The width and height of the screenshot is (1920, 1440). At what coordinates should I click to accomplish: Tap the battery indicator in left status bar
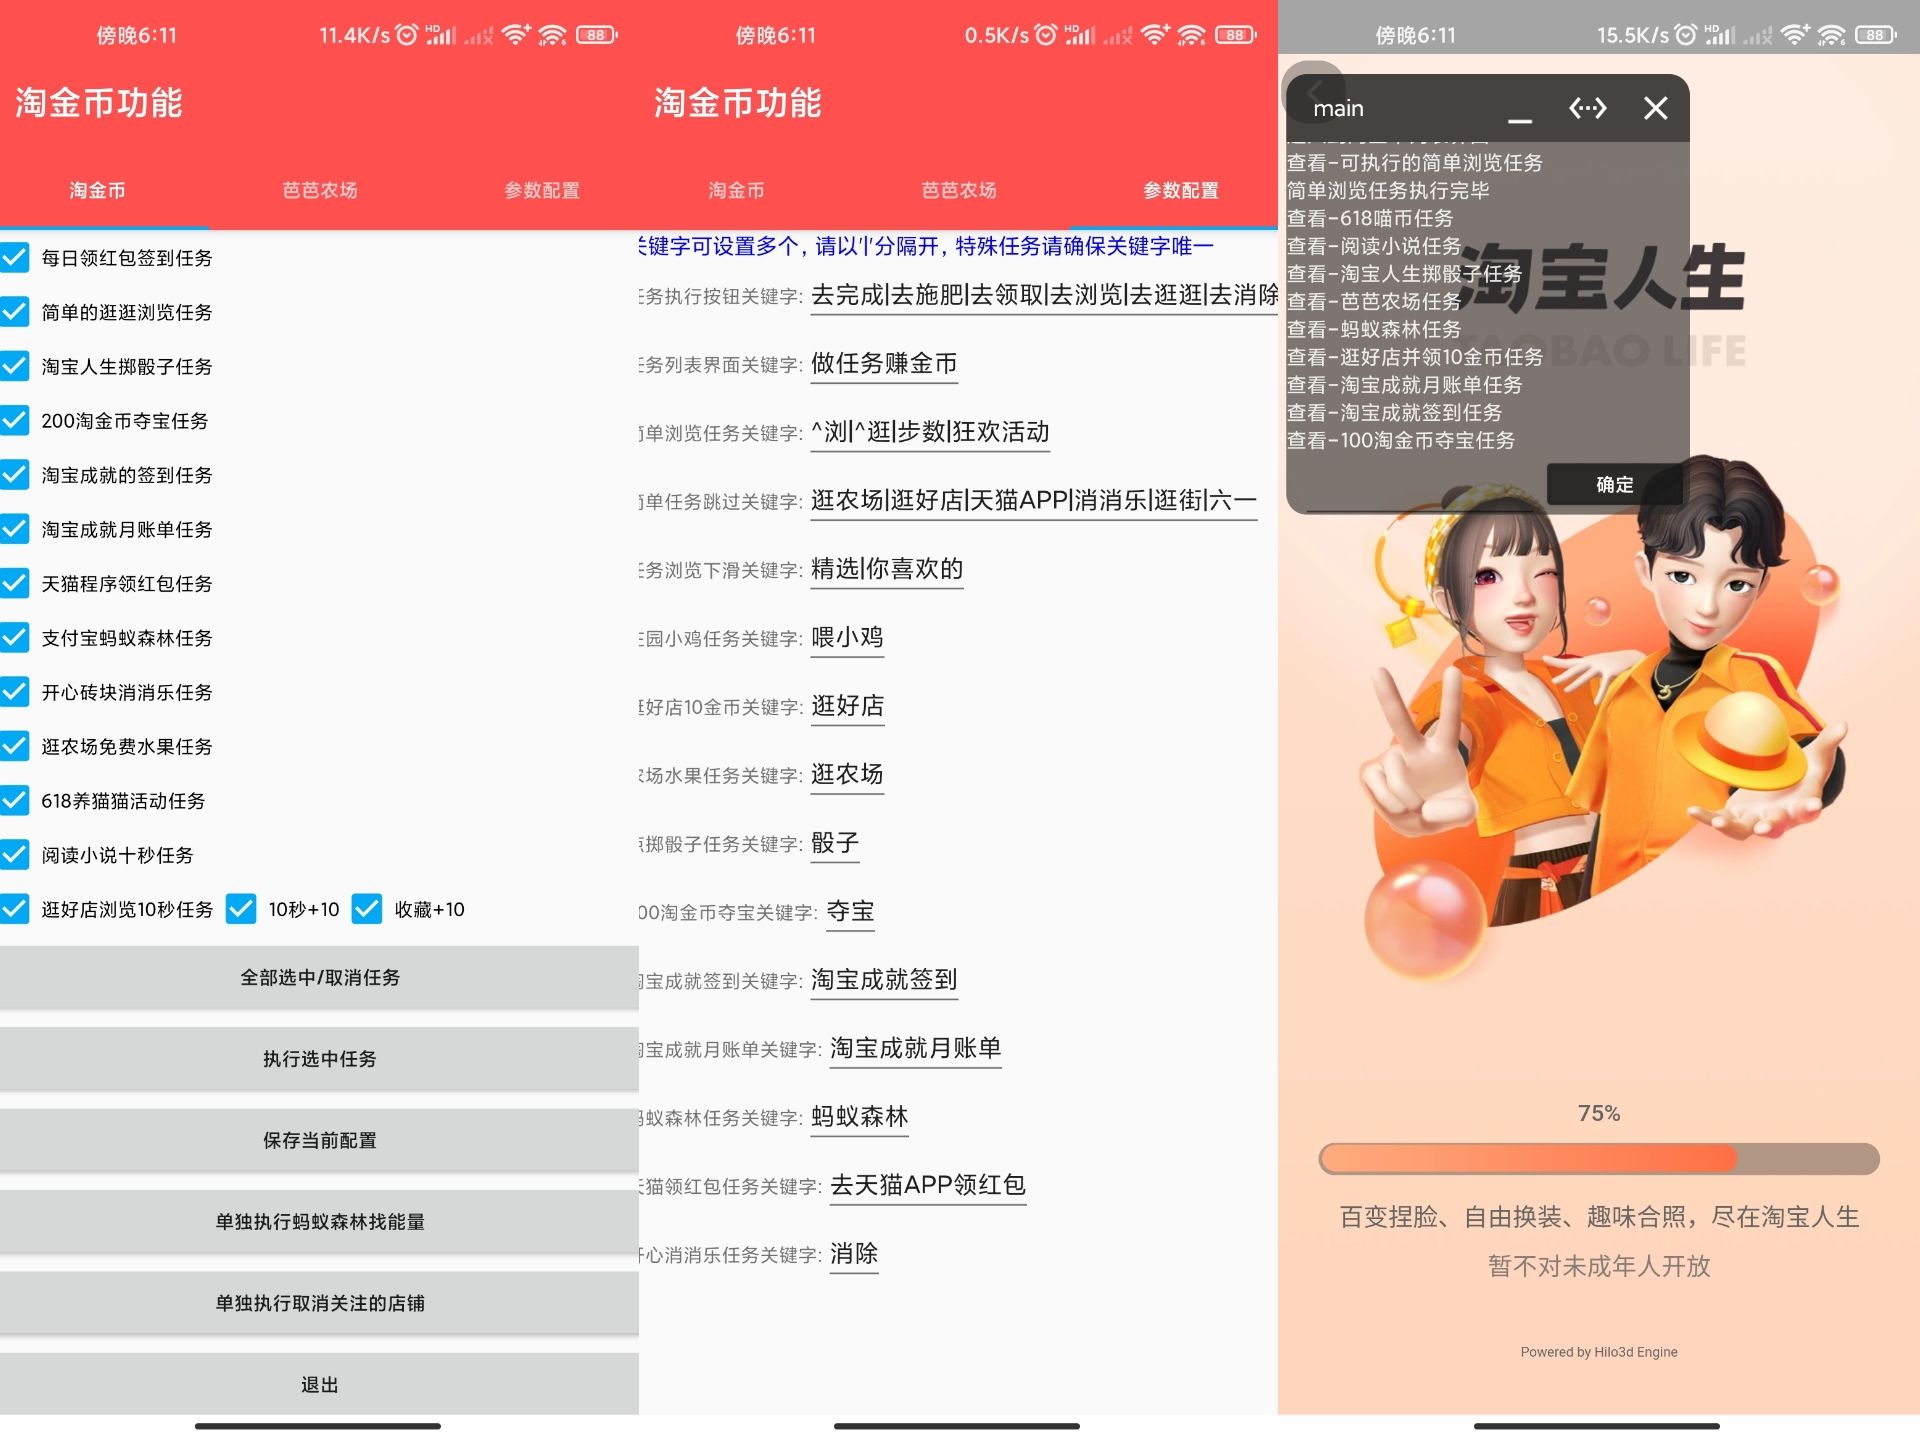pyautogui.click(x=596, y=35)
